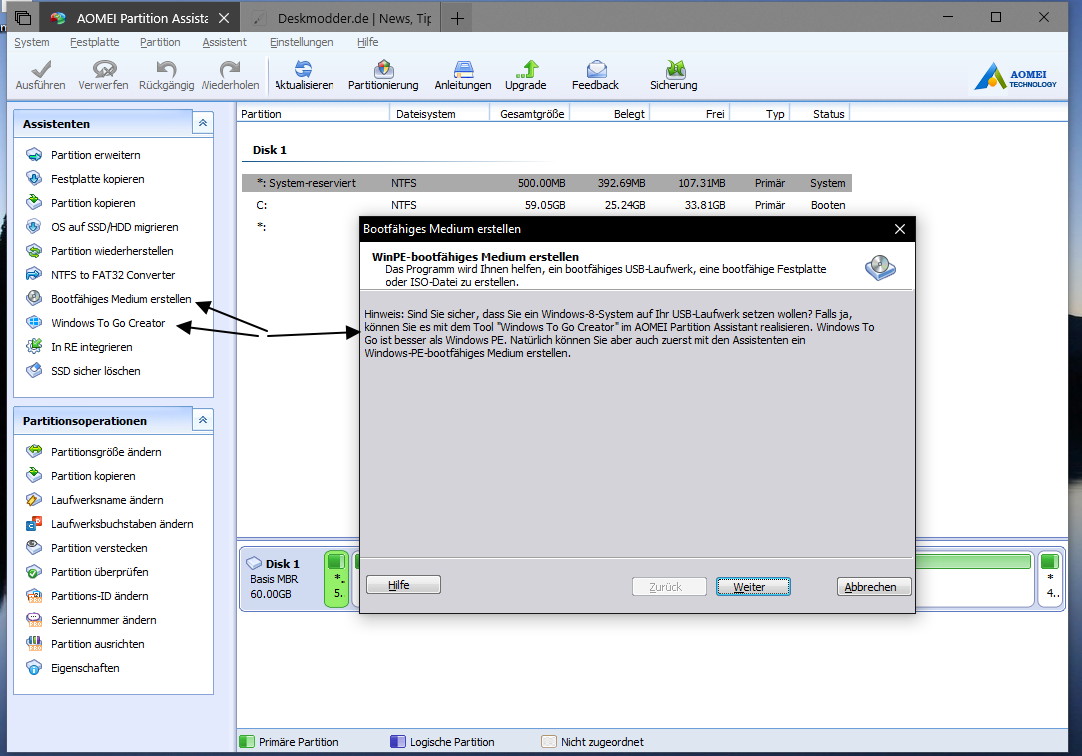Click the Weiter button
Screen dimensions: 1082x756
753,587
